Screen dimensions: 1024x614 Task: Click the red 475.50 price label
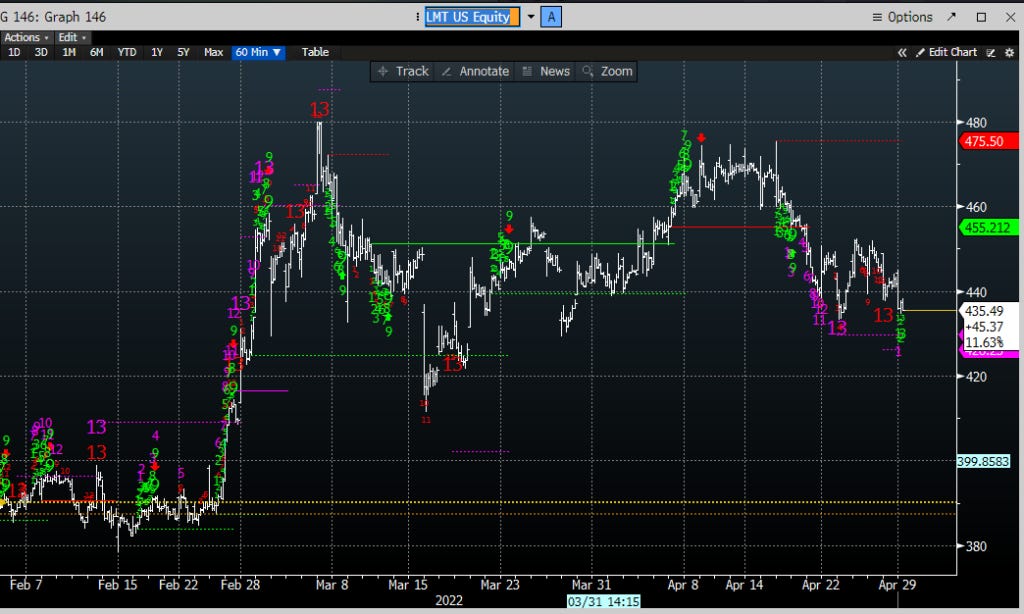987,141
